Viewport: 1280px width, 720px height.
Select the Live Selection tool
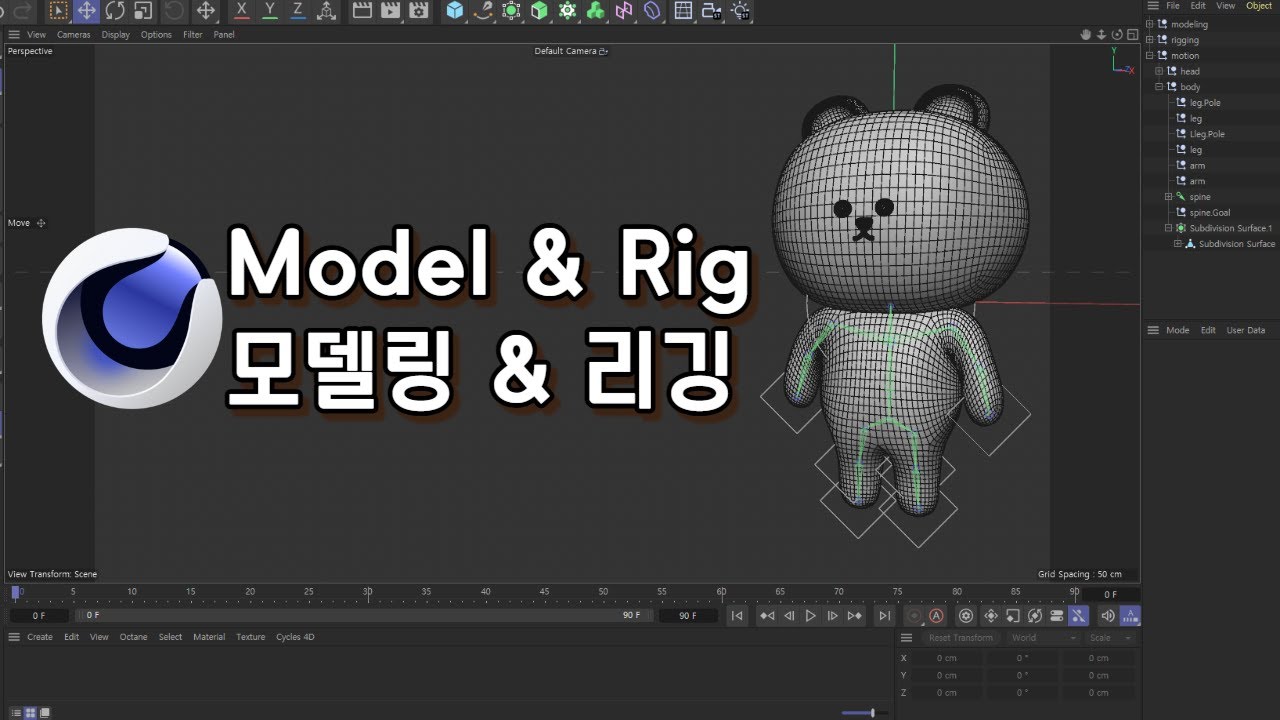(58, 11)
